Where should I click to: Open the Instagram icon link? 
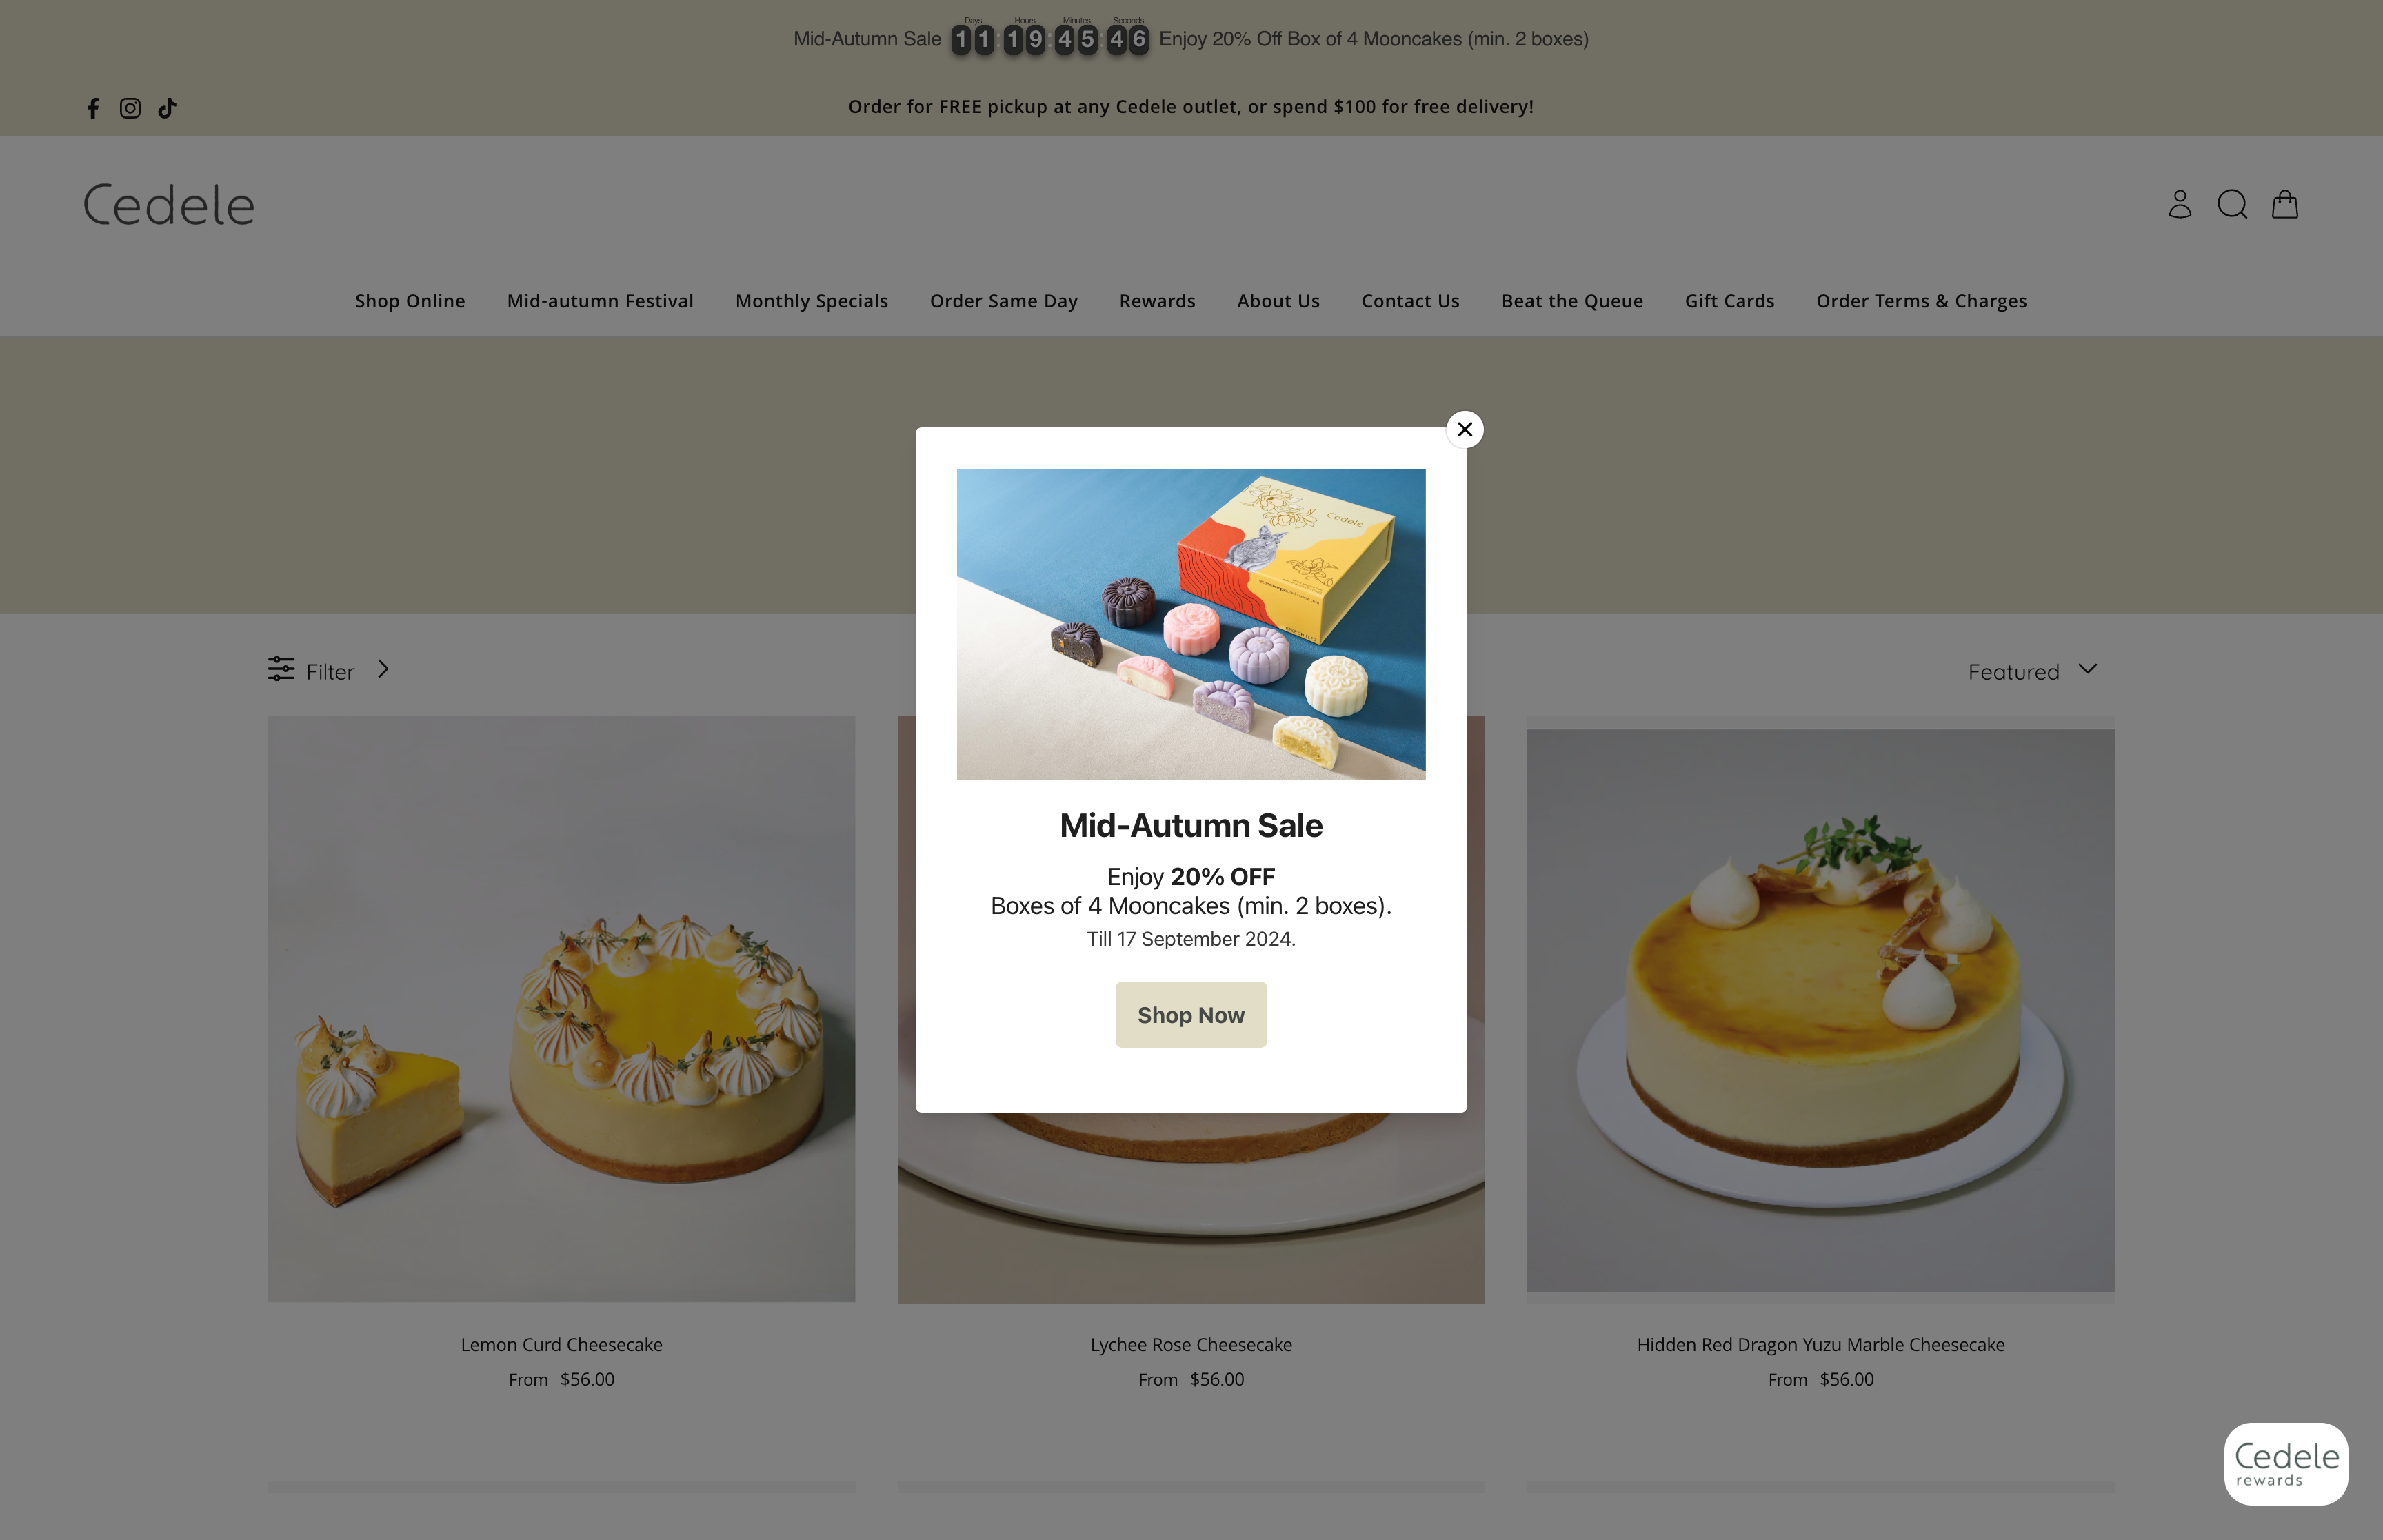tap(130, 108)
